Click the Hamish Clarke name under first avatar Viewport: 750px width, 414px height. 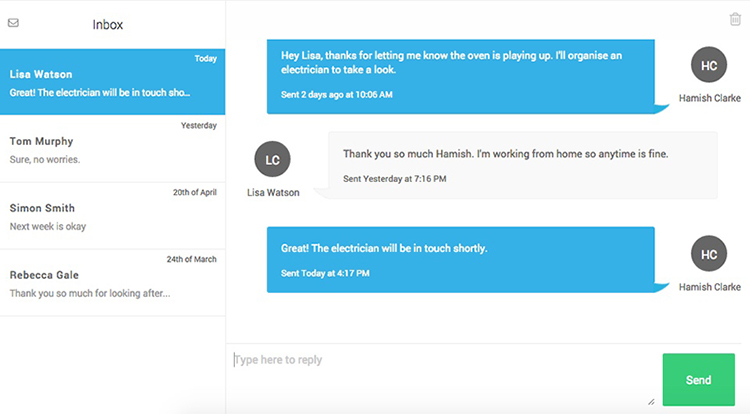pos(709,99)
